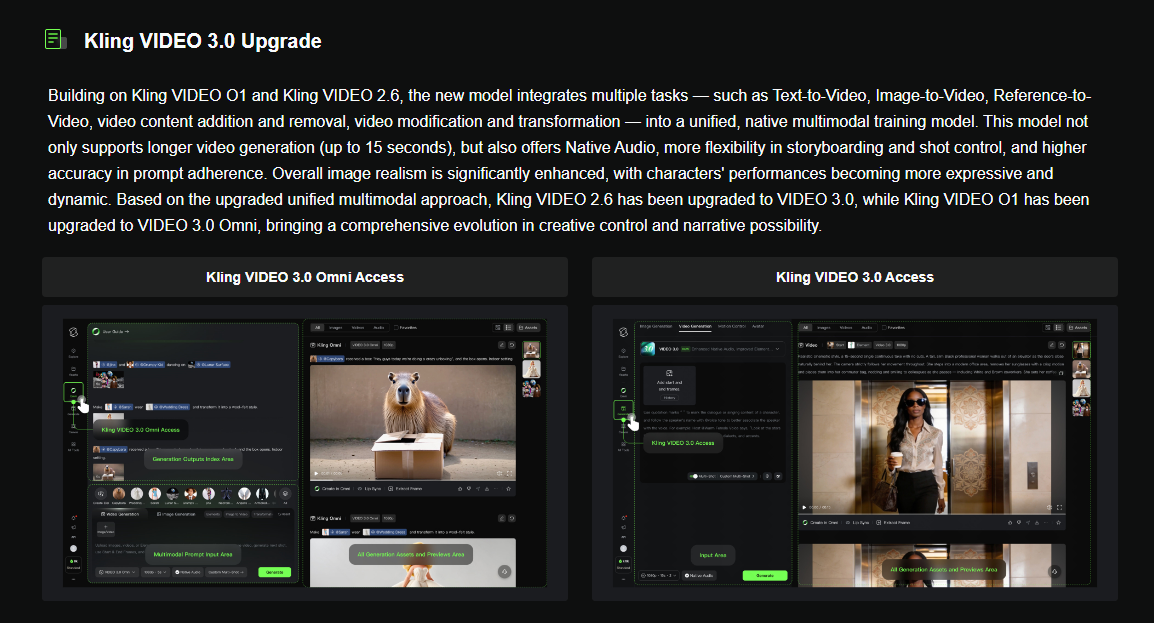The height and width of the screenshot is (623, 1154).
Task: Check the Favorites filter checkbox
Action: point(396,327)
